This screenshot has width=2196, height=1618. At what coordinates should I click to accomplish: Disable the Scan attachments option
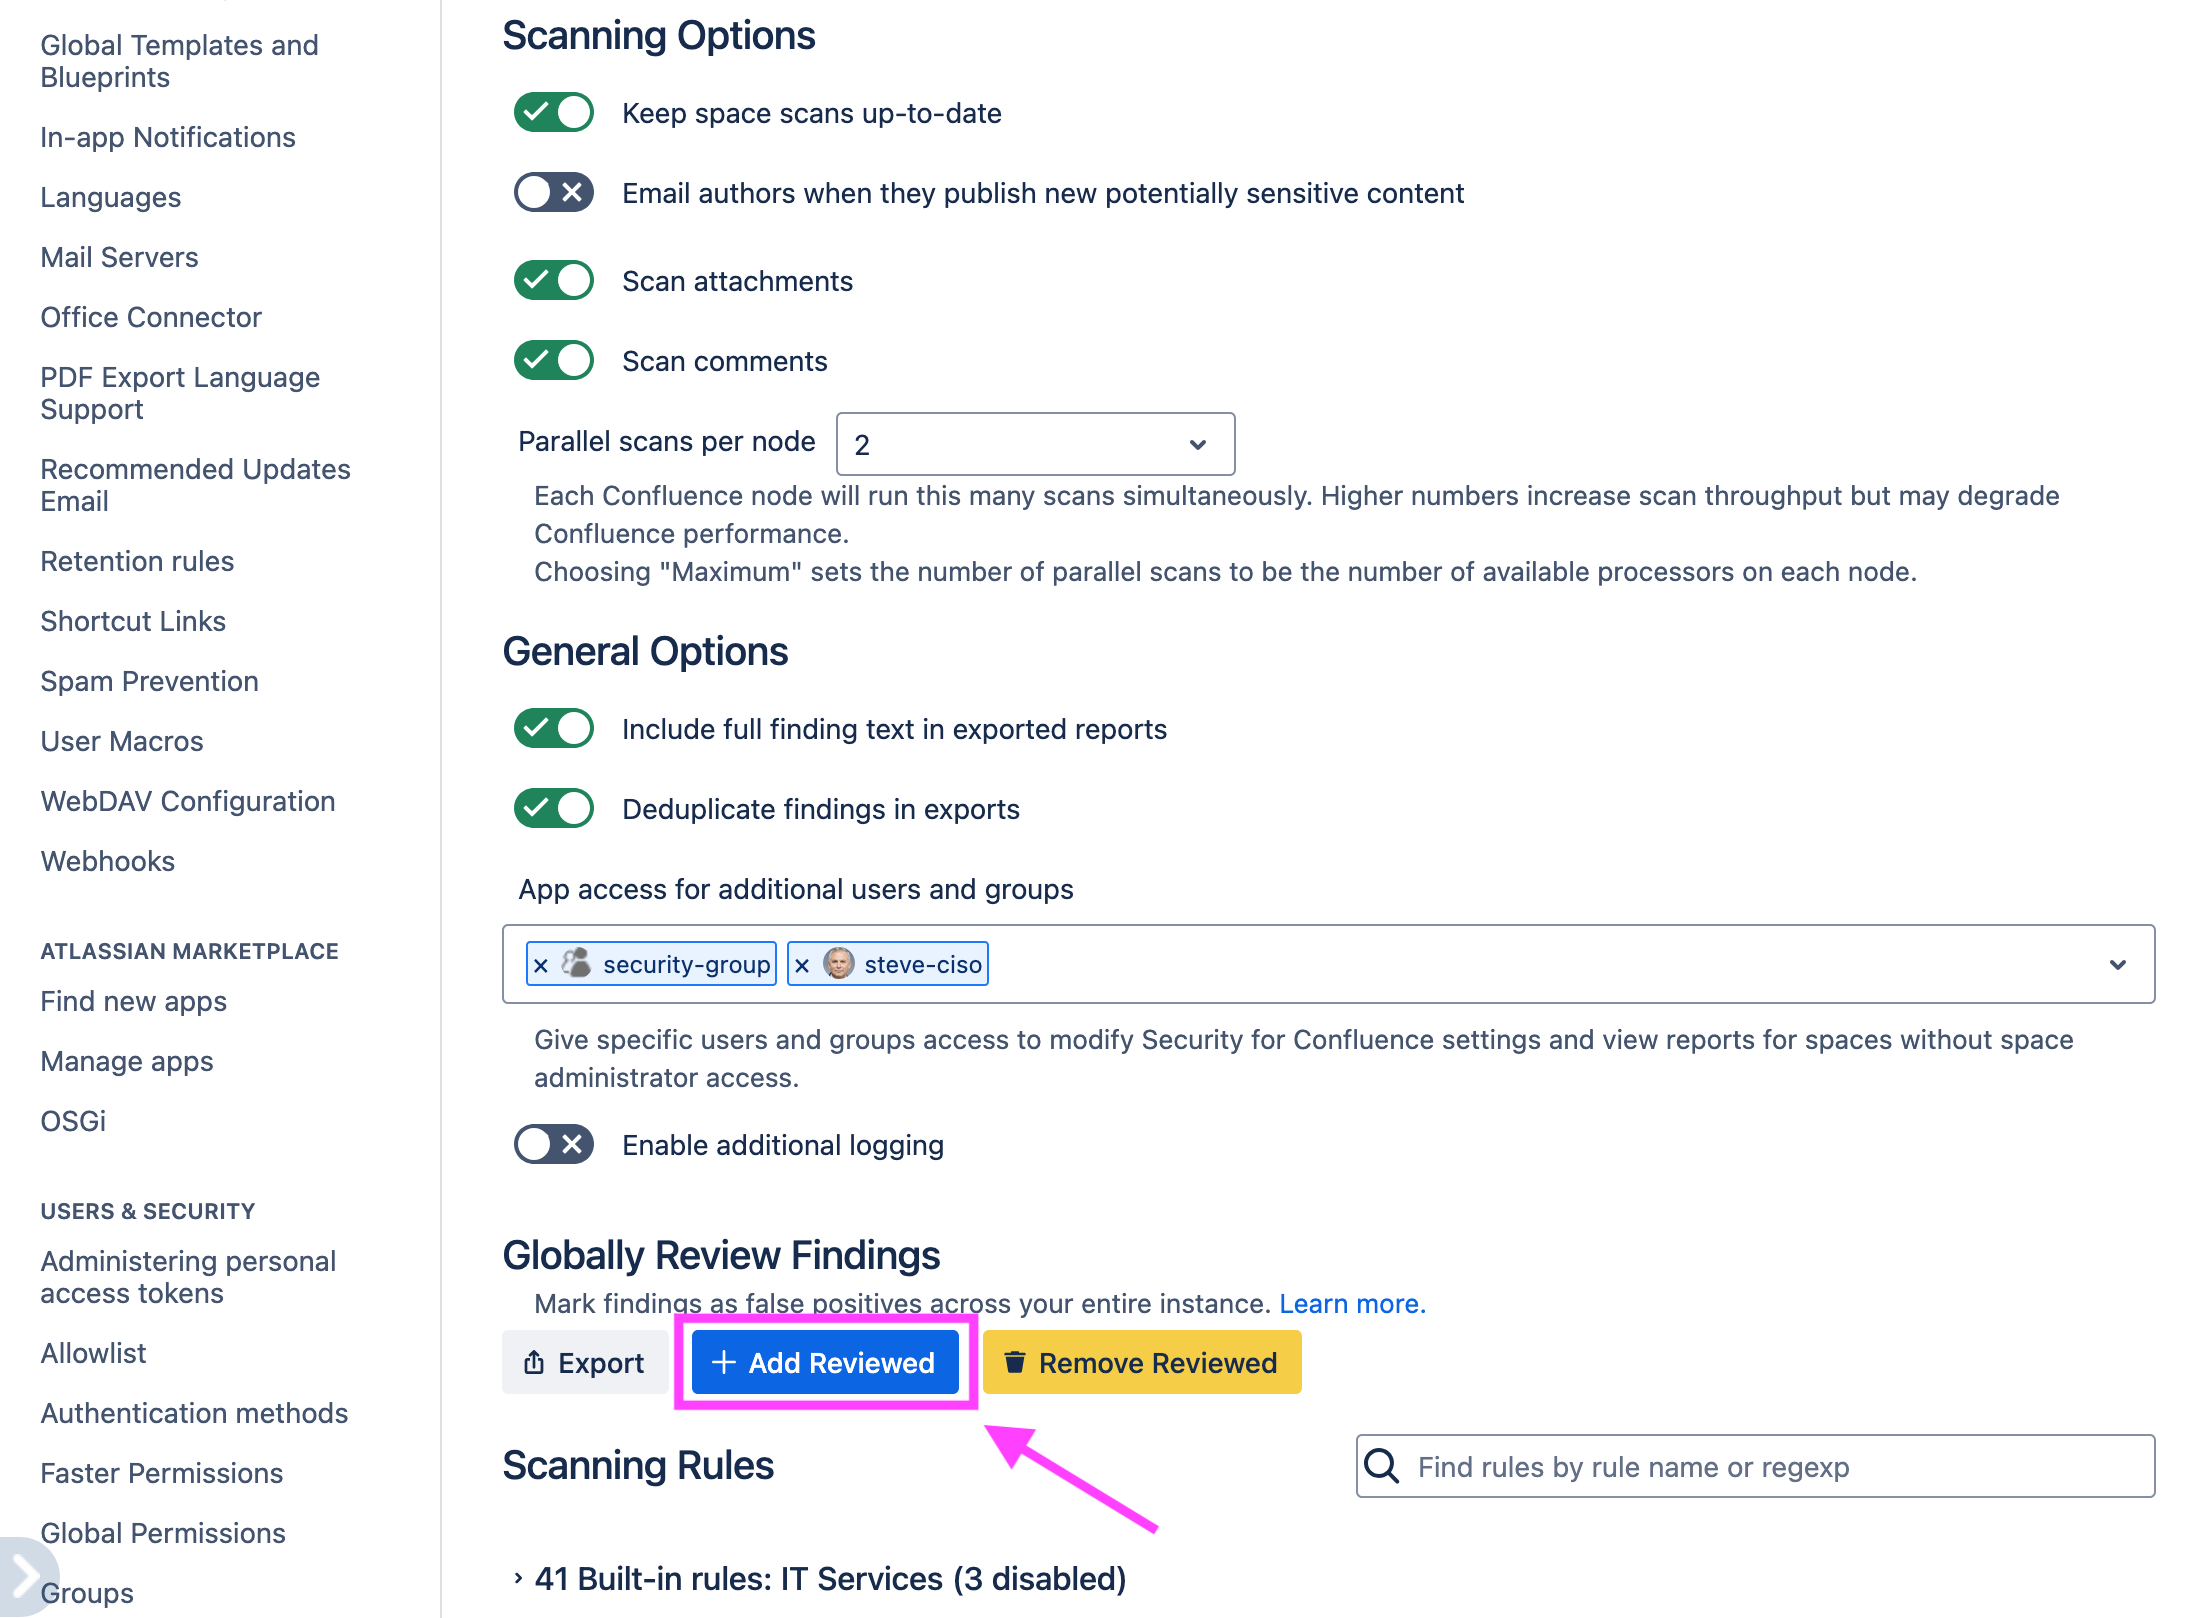coord(553,280)
